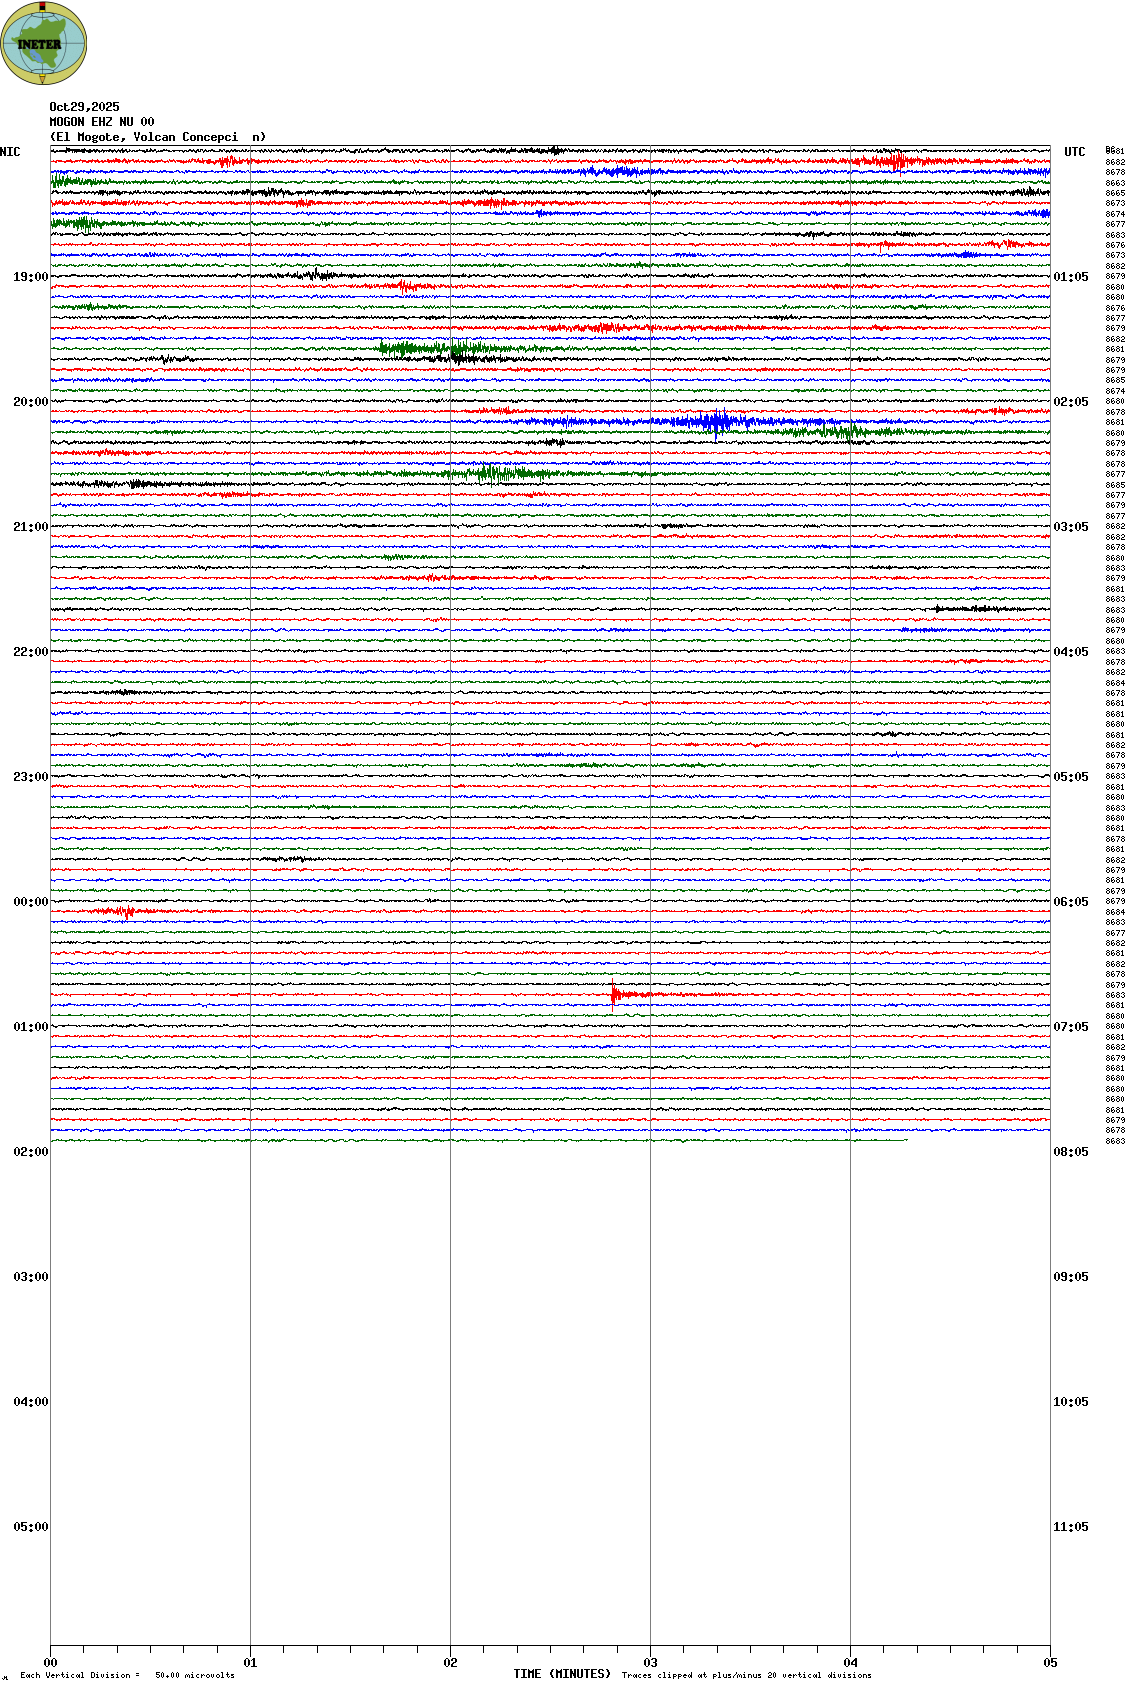Select the MOGON EHZ NU 00 station text
The height and width of the screenshot is (1689, 1130).
coord(102,122)
